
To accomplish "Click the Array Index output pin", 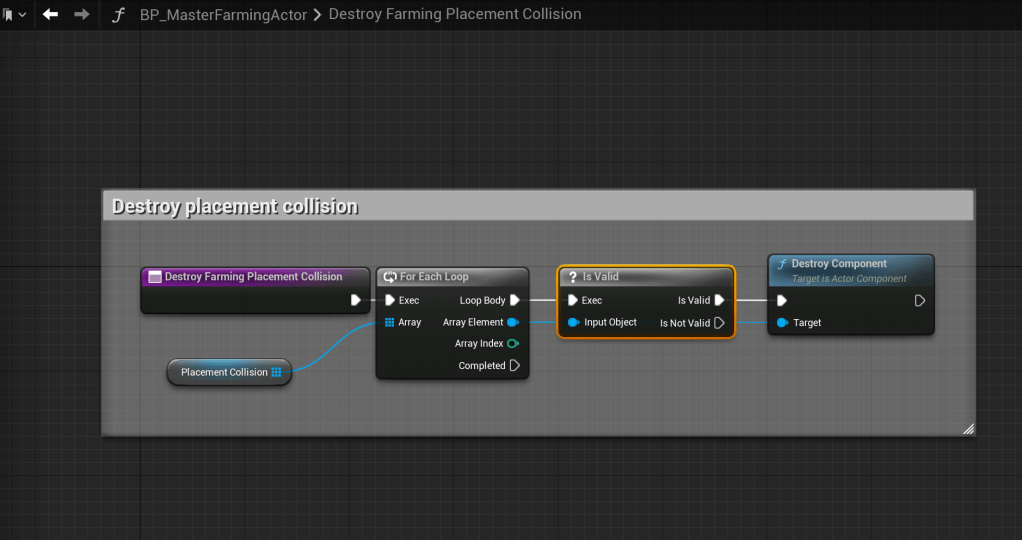I will (x=513, y=344).
